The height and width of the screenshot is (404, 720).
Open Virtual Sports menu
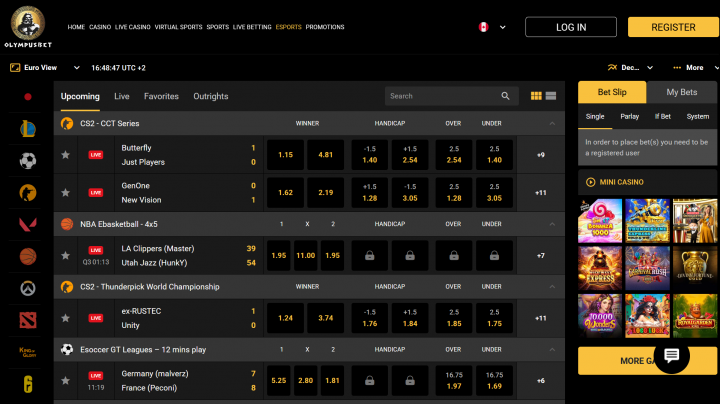pyautogui.click(x=179, y=27)
